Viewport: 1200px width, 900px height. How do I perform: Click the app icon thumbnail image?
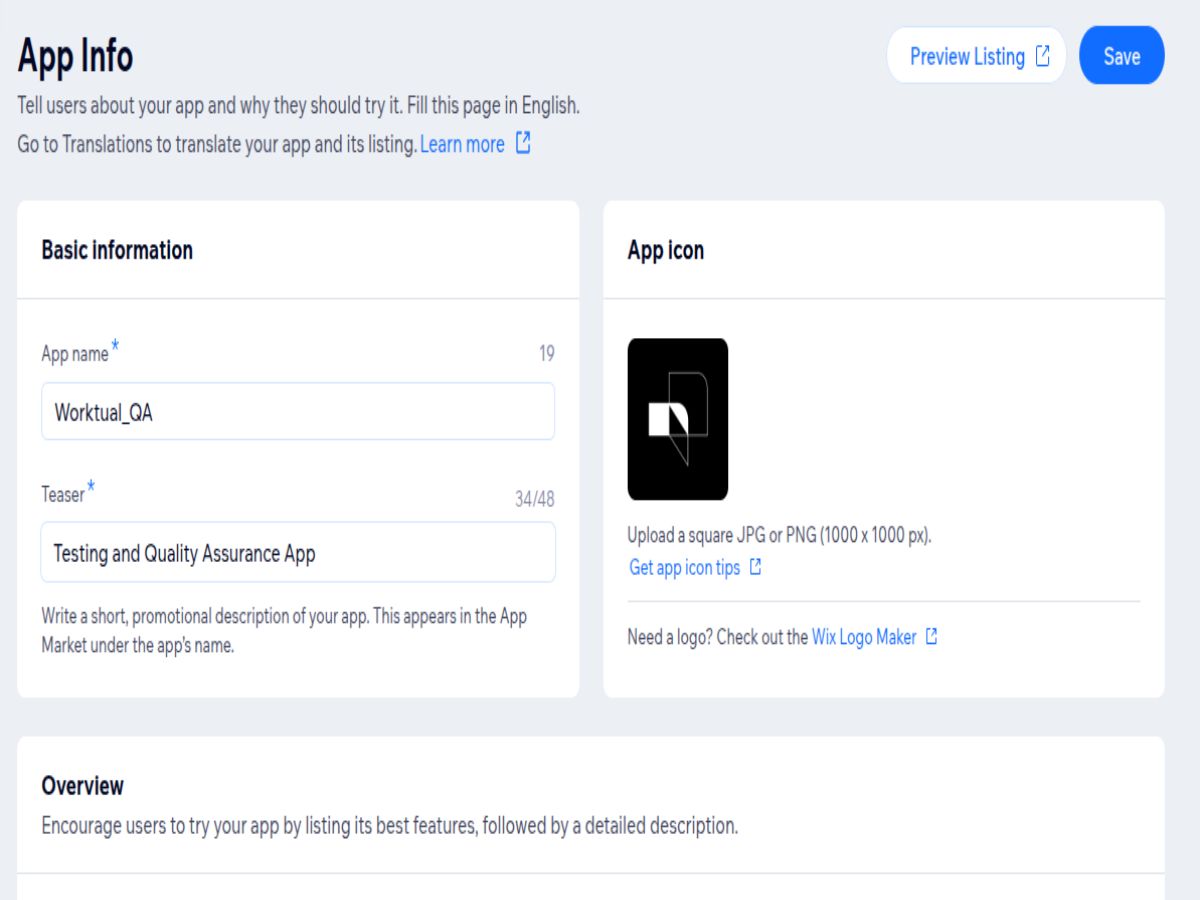[x=678, y=419]
